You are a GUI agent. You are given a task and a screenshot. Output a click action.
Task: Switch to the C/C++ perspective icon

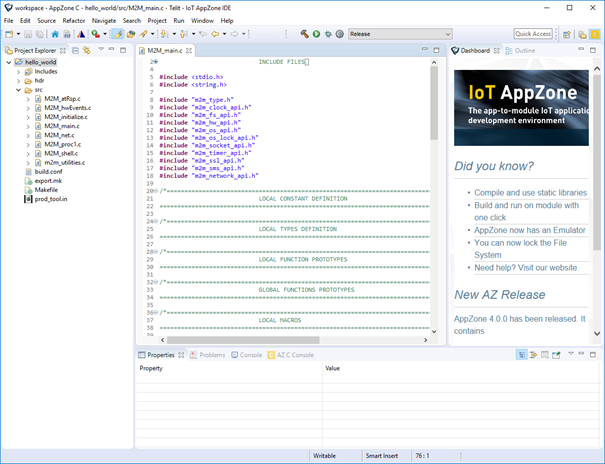point(582,35)
